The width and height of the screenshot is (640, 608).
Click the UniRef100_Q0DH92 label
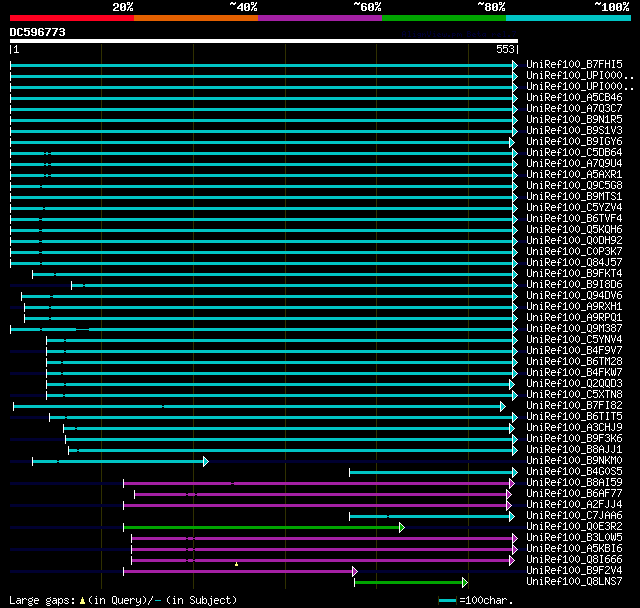coord(574,241)
